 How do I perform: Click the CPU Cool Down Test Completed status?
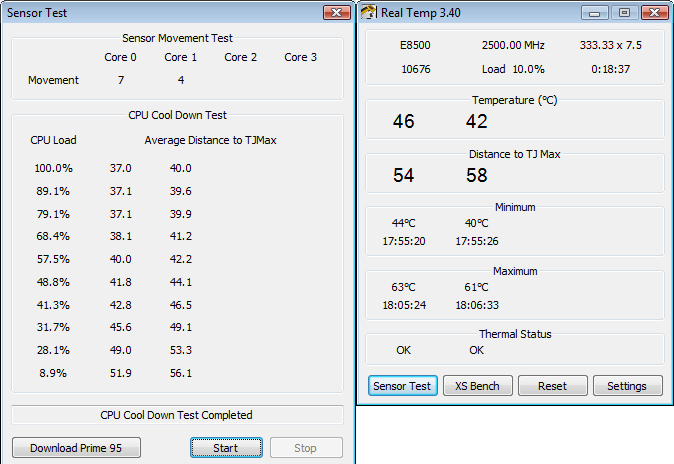tap(177, 415)
